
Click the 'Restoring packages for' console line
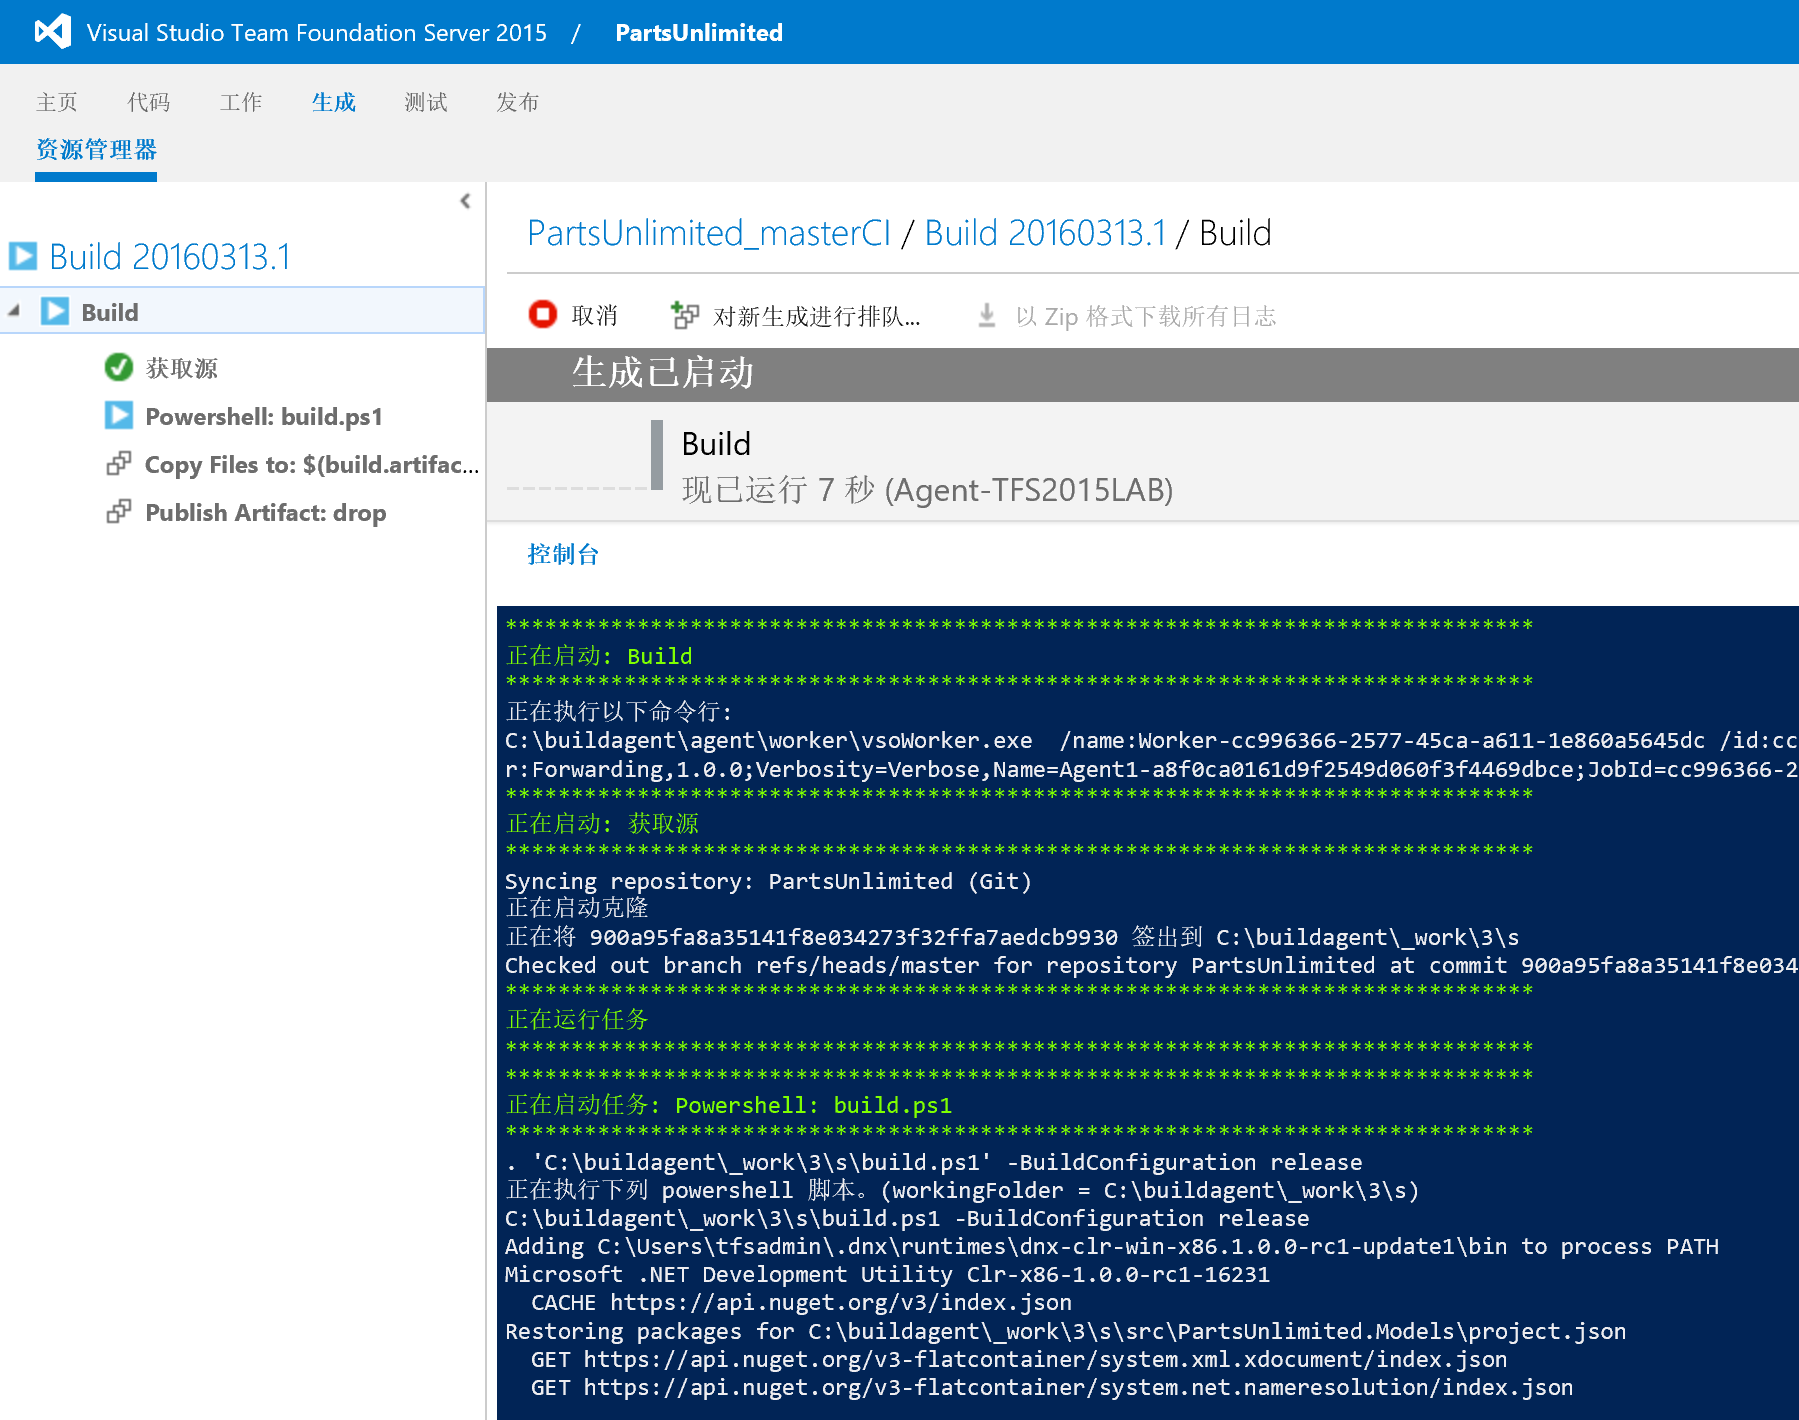pos(1065,1331)
